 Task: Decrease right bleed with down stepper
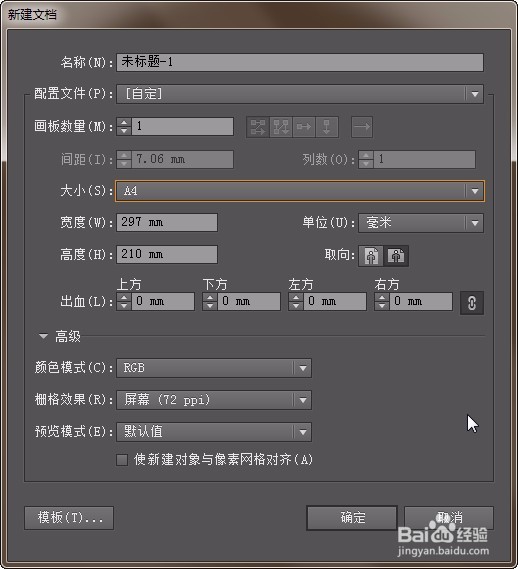[382, 306]
